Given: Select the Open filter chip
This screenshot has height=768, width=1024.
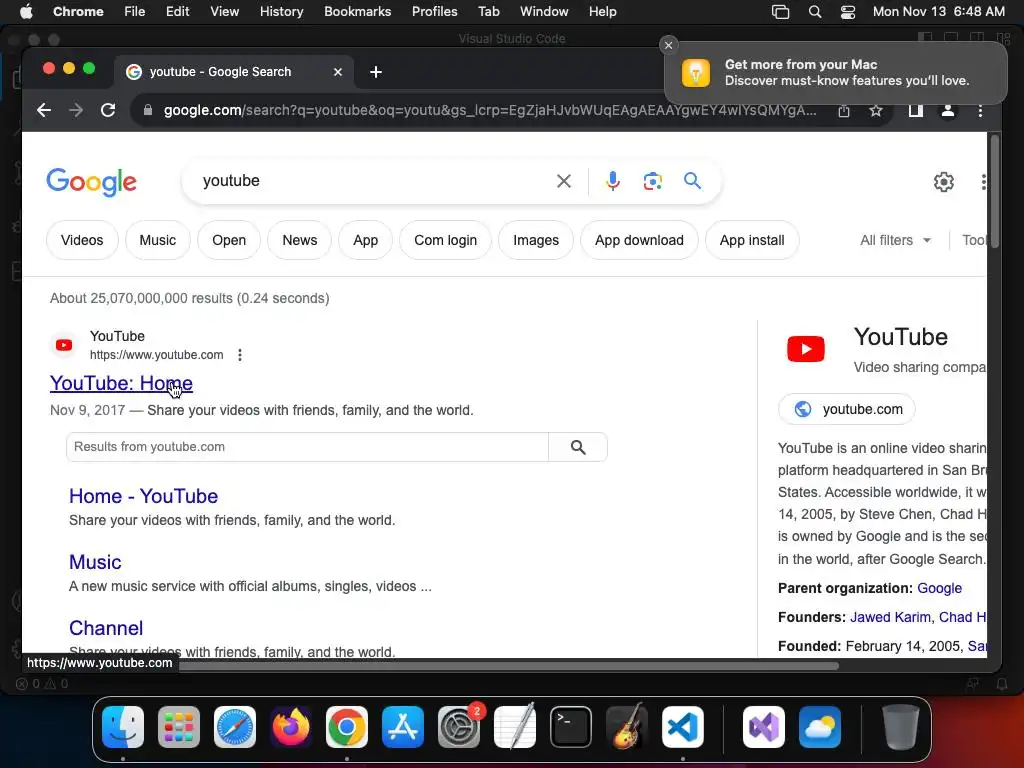Looking at the screenshot, I should 229,240.
